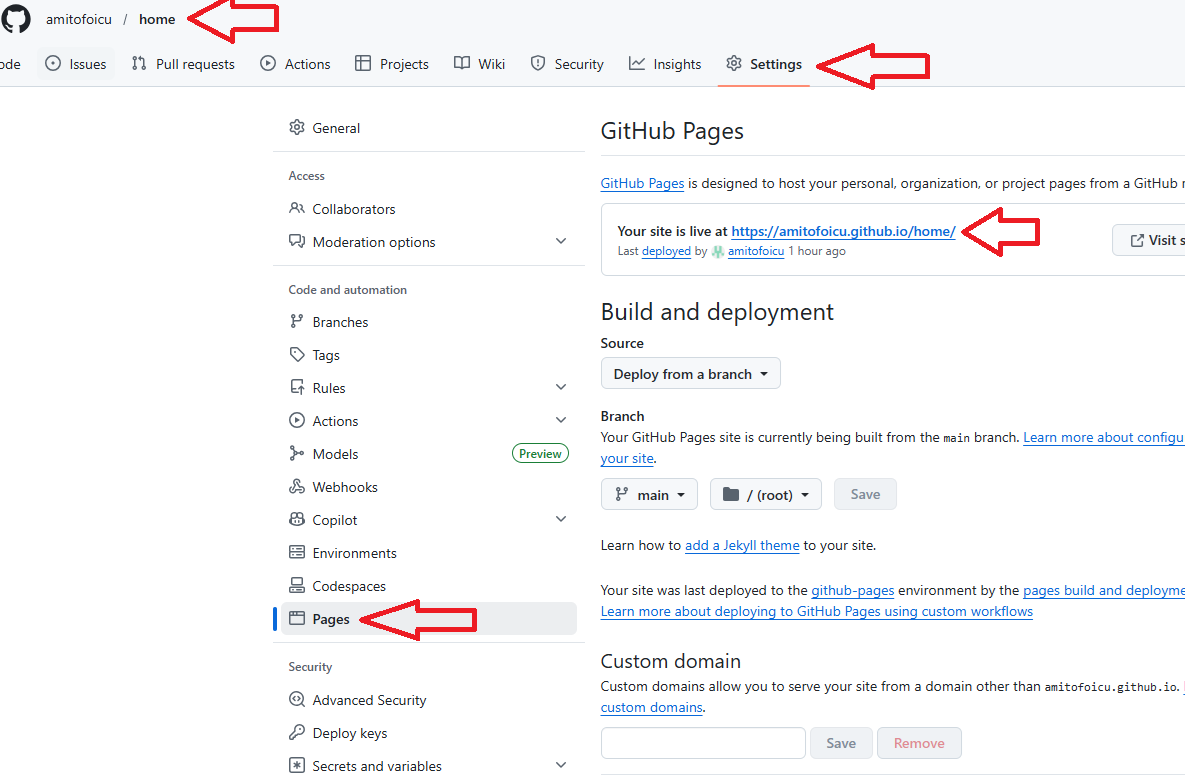The image size is (1185, 782).
Task: Click the deployed link under site URL
Action: tap(666, 251)
